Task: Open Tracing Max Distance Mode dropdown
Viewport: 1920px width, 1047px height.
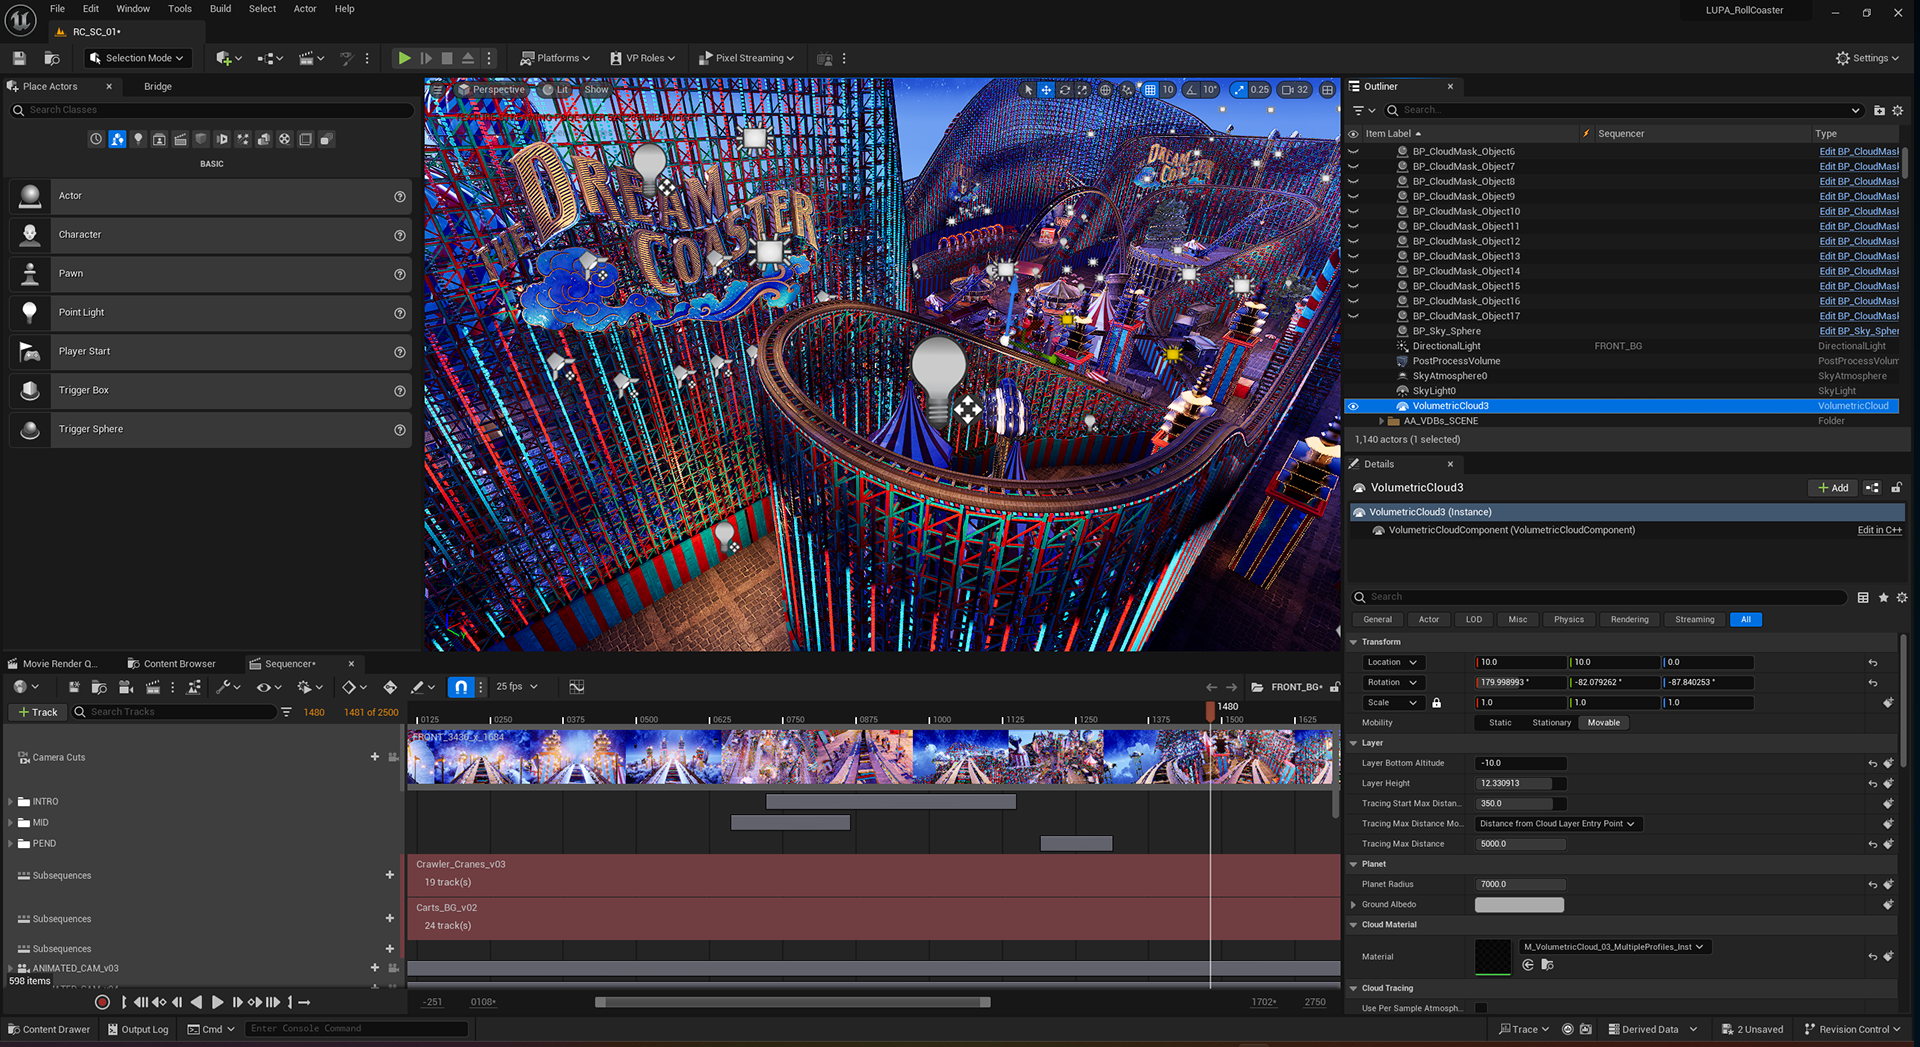Action: pyautogui.click(x=1557, y=824)
